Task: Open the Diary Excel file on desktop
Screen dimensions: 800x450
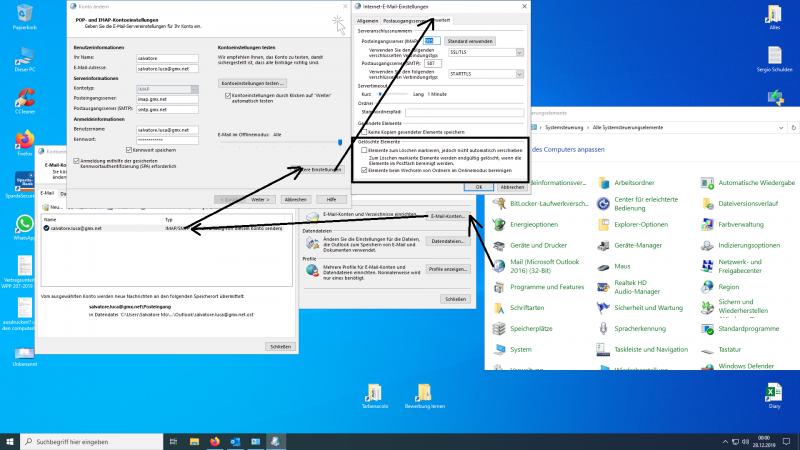Action: click(x=771, y=393)
